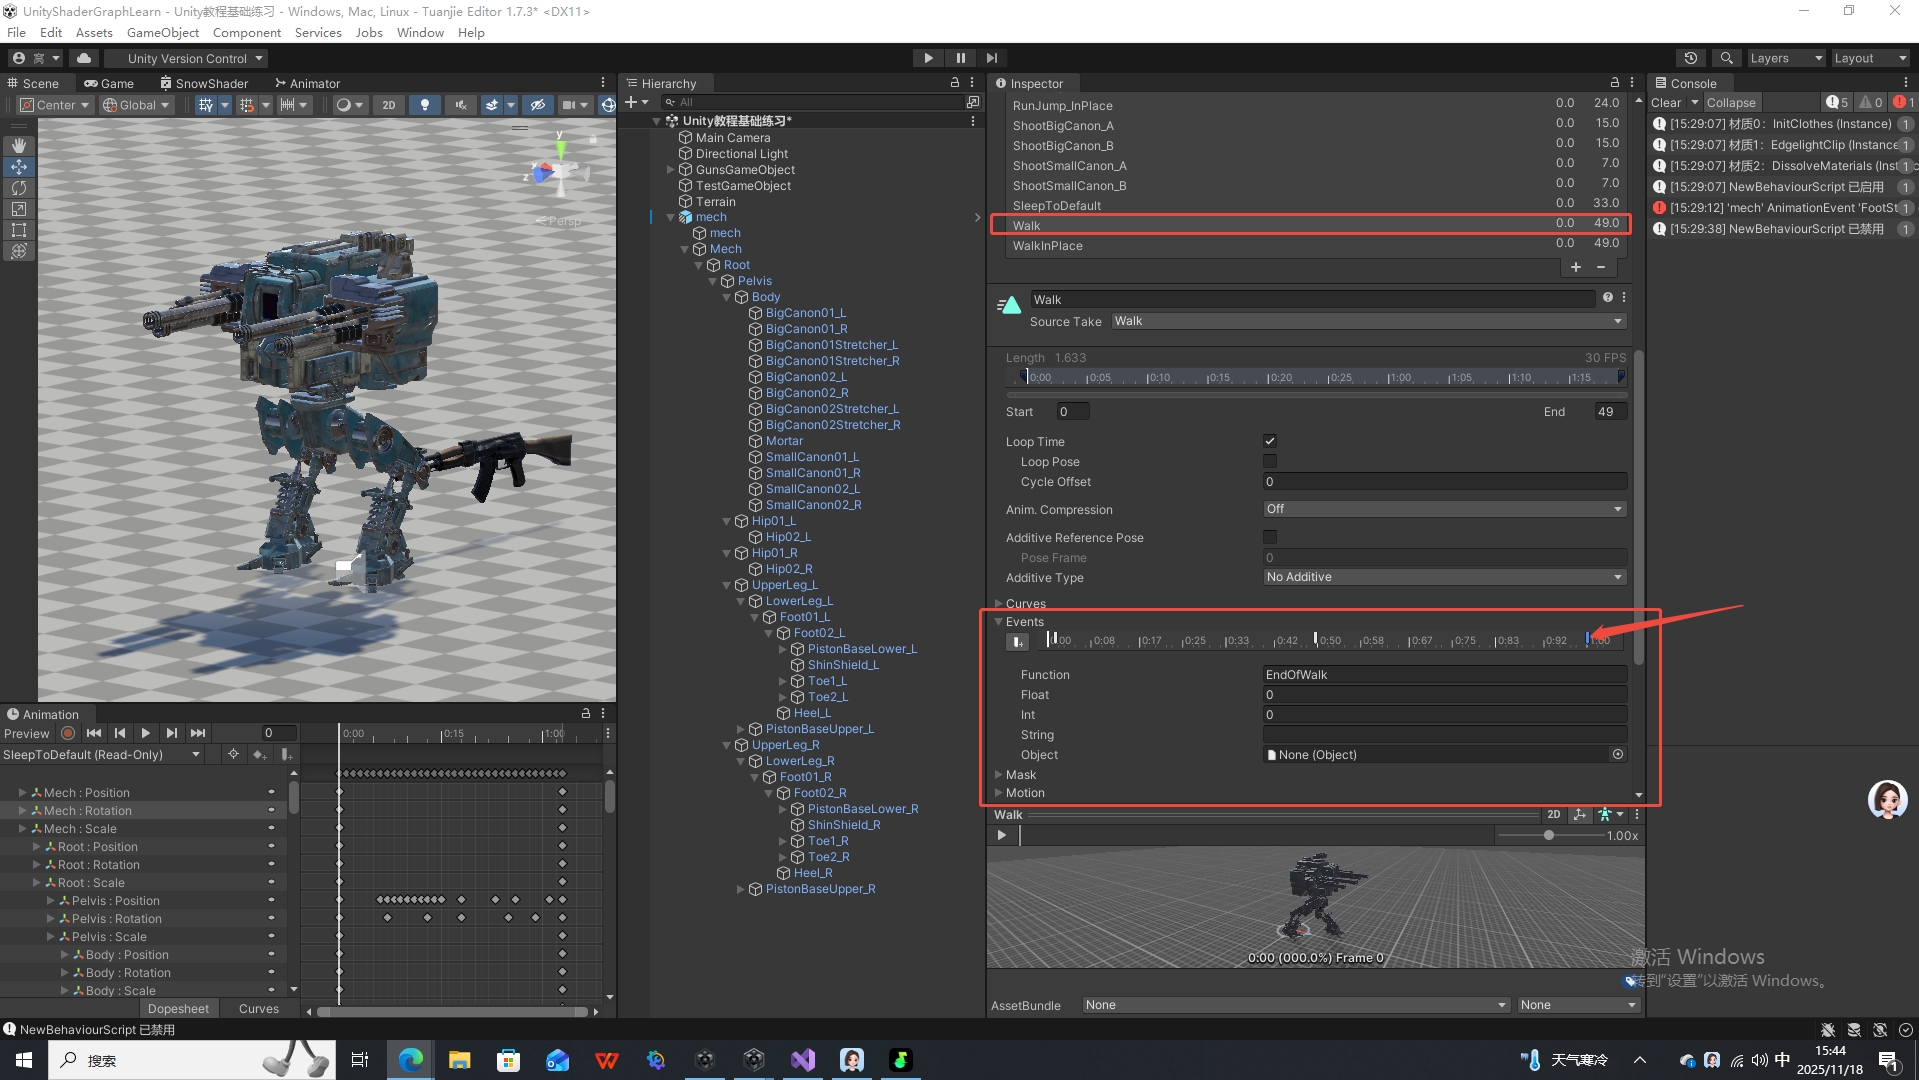Select the Scale tool in Scene toolbar
The height and width of the screenshot is (1080, 1919).
click(19, 209)
